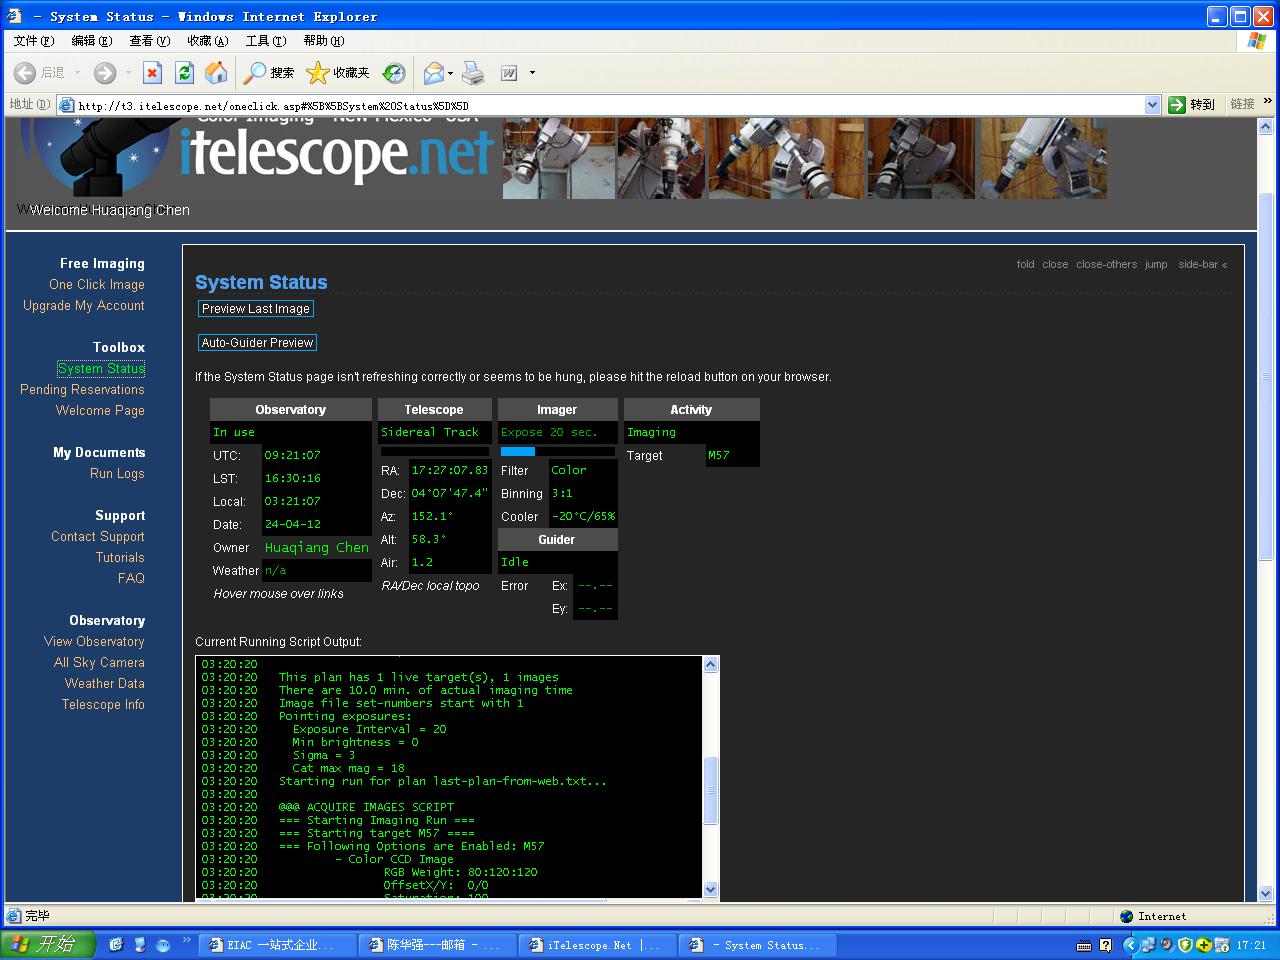Select System Status in the Toolbox sidebar
Viewport: 1280px width, 960px height.
point(101,369)
